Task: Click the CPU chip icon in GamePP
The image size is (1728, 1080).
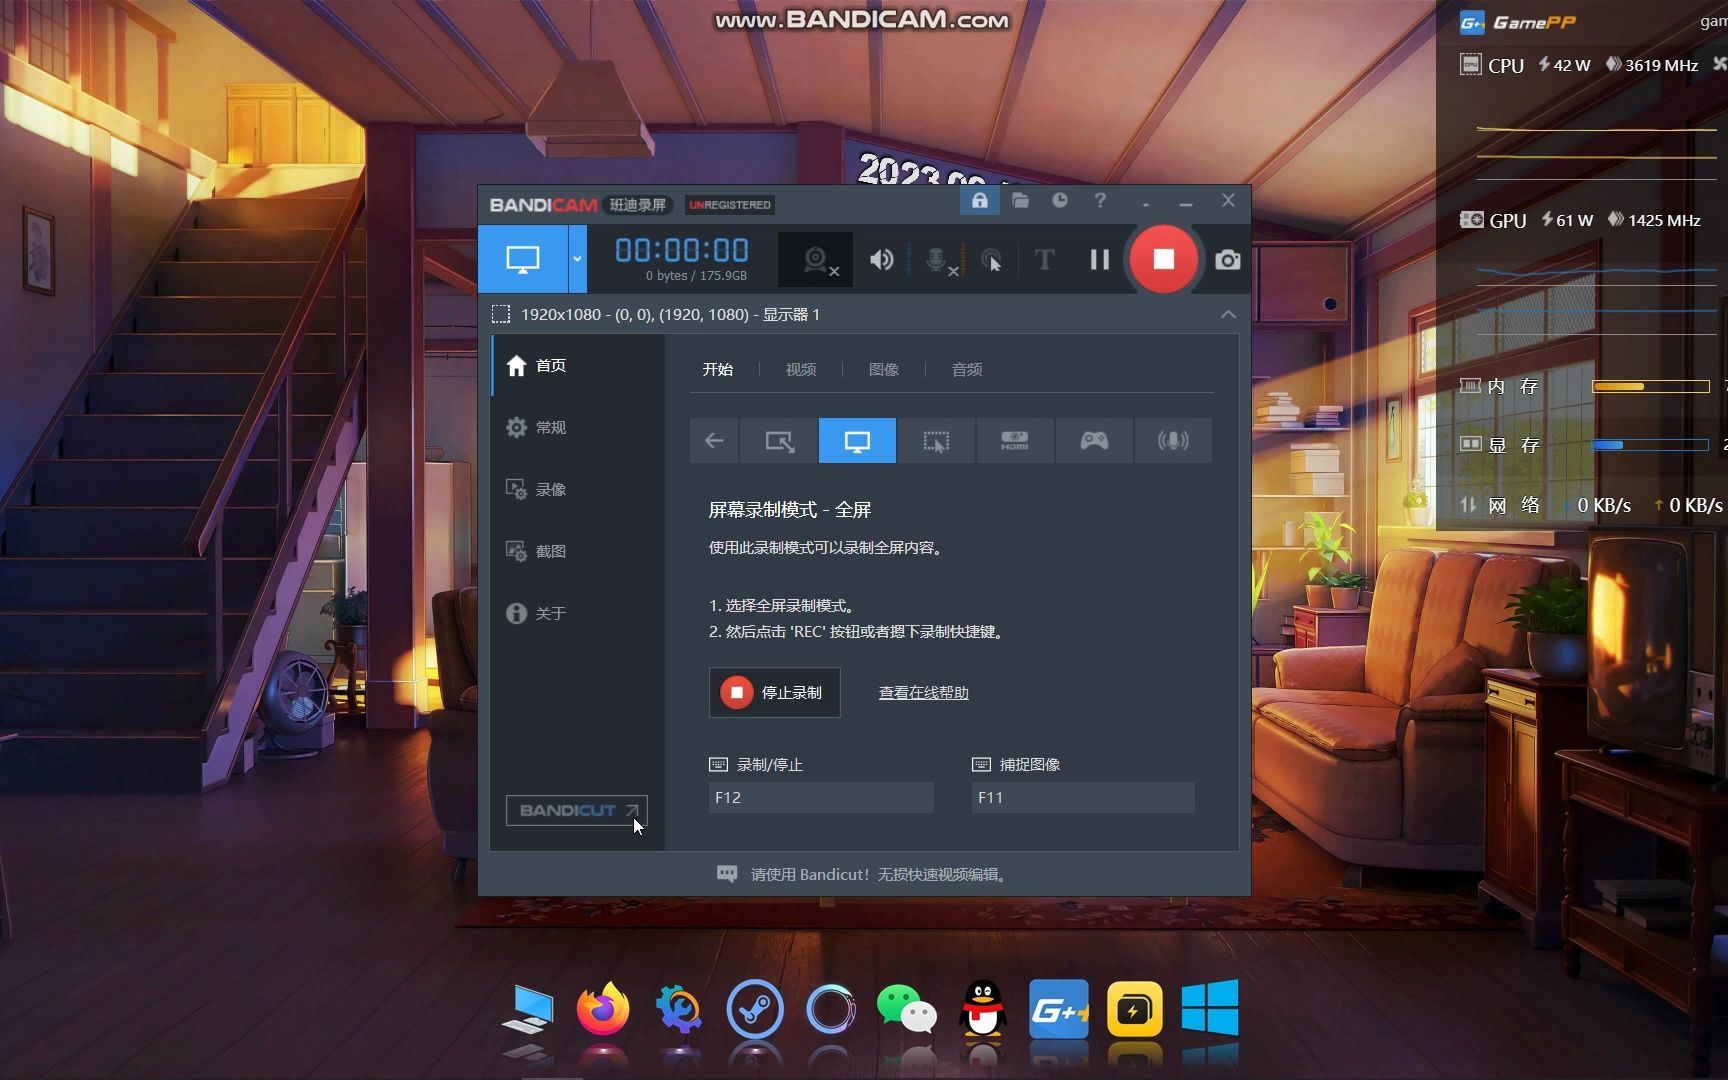Action: tap(1470, 65)
